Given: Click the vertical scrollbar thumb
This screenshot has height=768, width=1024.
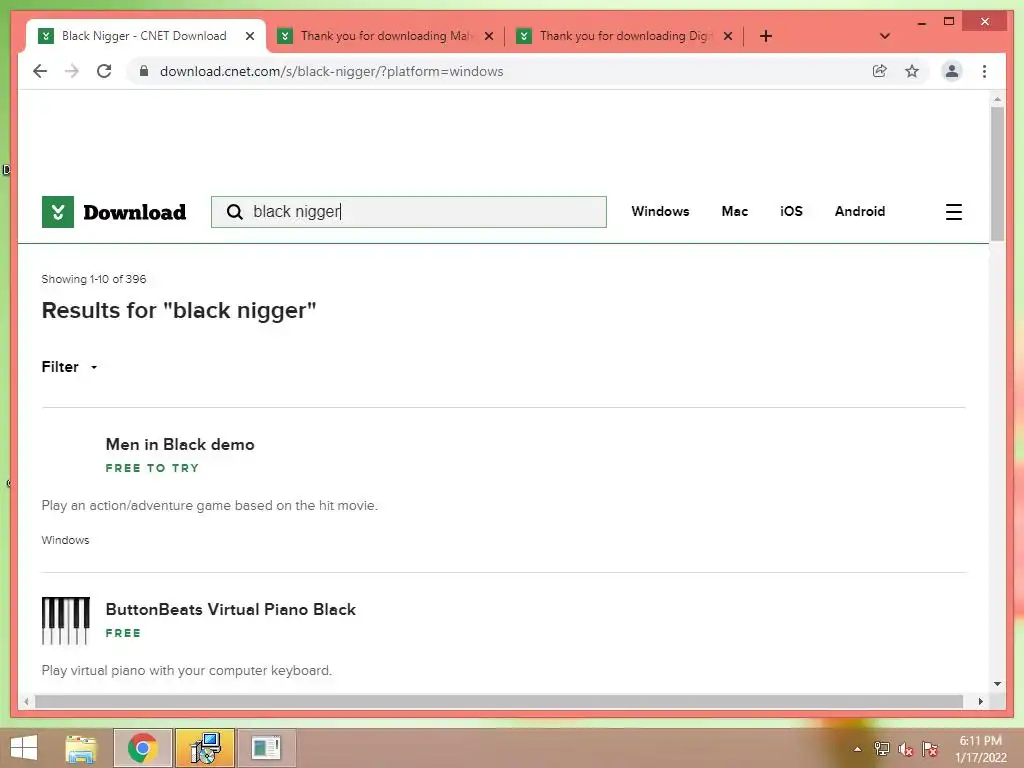Looking at the screenshot, I should tap(997, 174).
